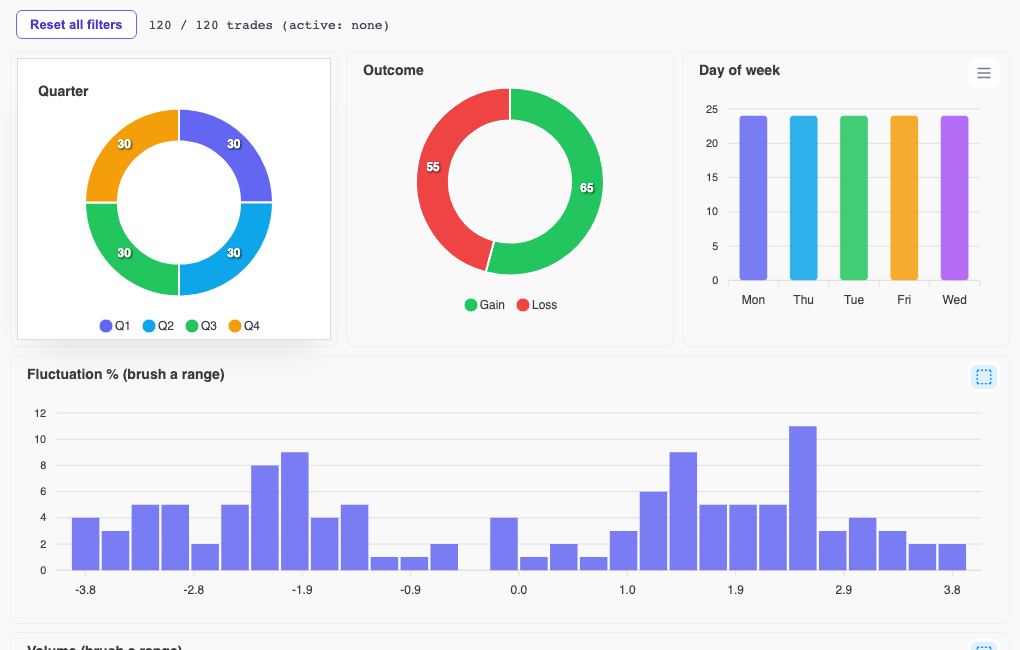
Task: Click the leftmost Fluctuation histogram bar
Action: pos(86,544)
